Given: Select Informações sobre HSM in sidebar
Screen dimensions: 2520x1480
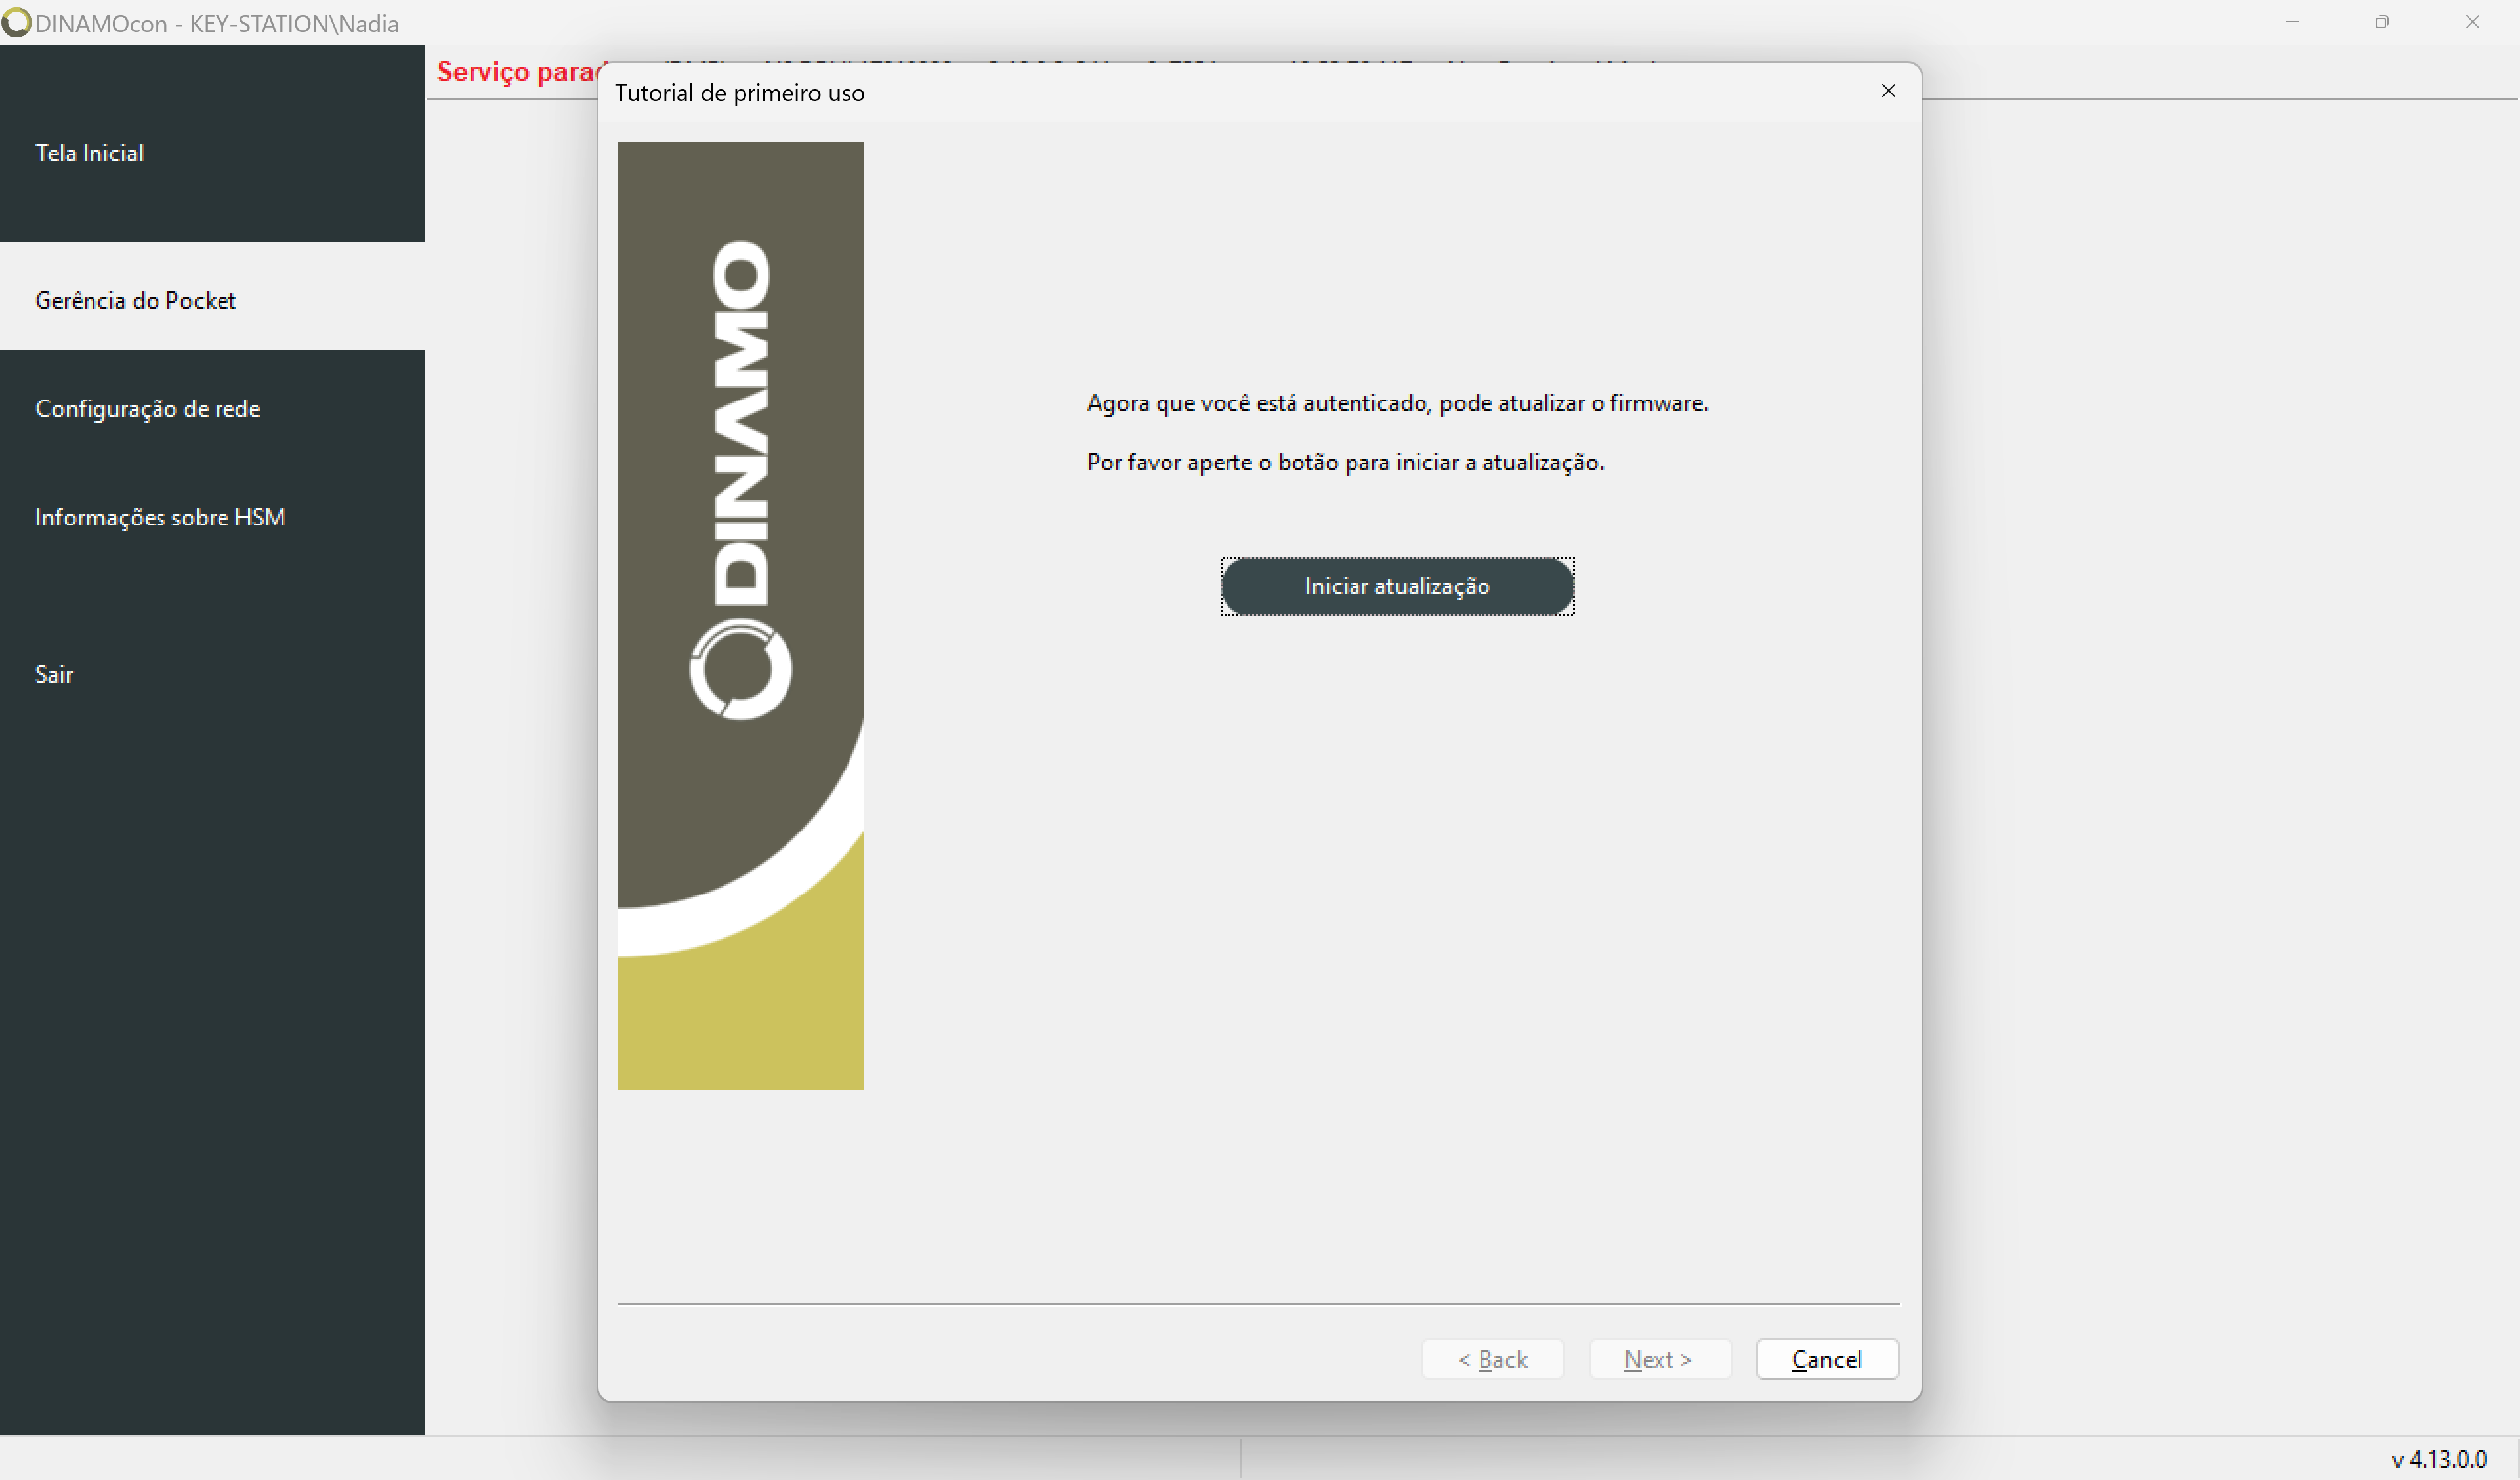Looking at the screenshot, I should click(160, 516).
